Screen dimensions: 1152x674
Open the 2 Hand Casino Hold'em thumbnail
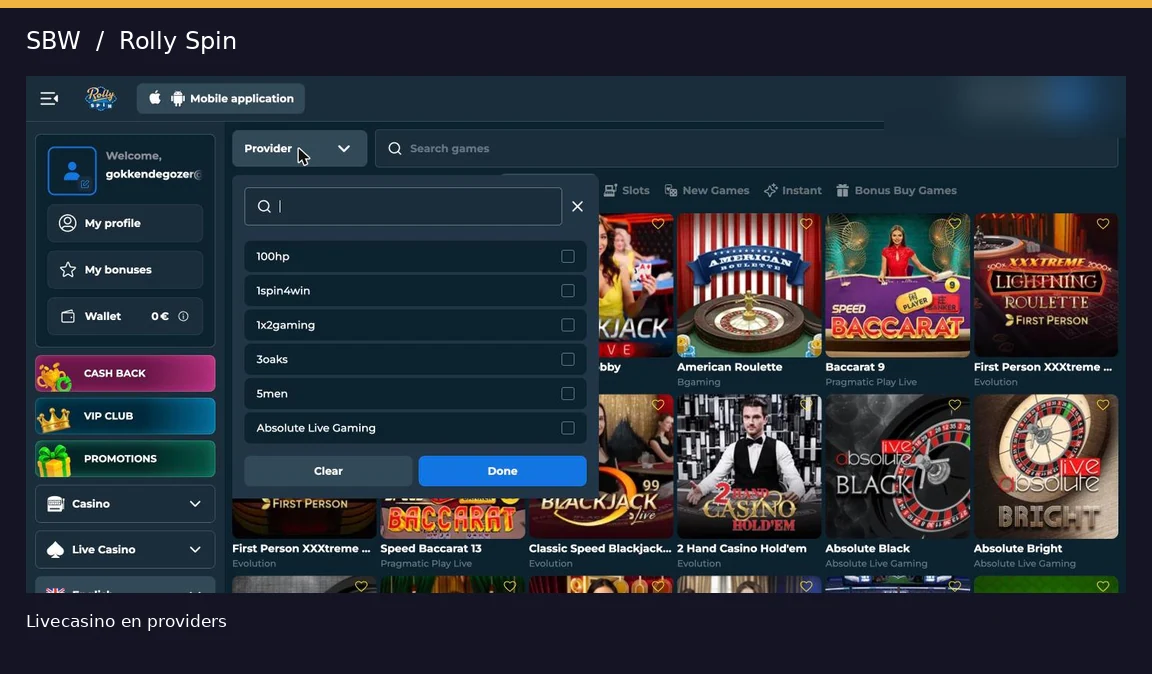pos(749,467)
